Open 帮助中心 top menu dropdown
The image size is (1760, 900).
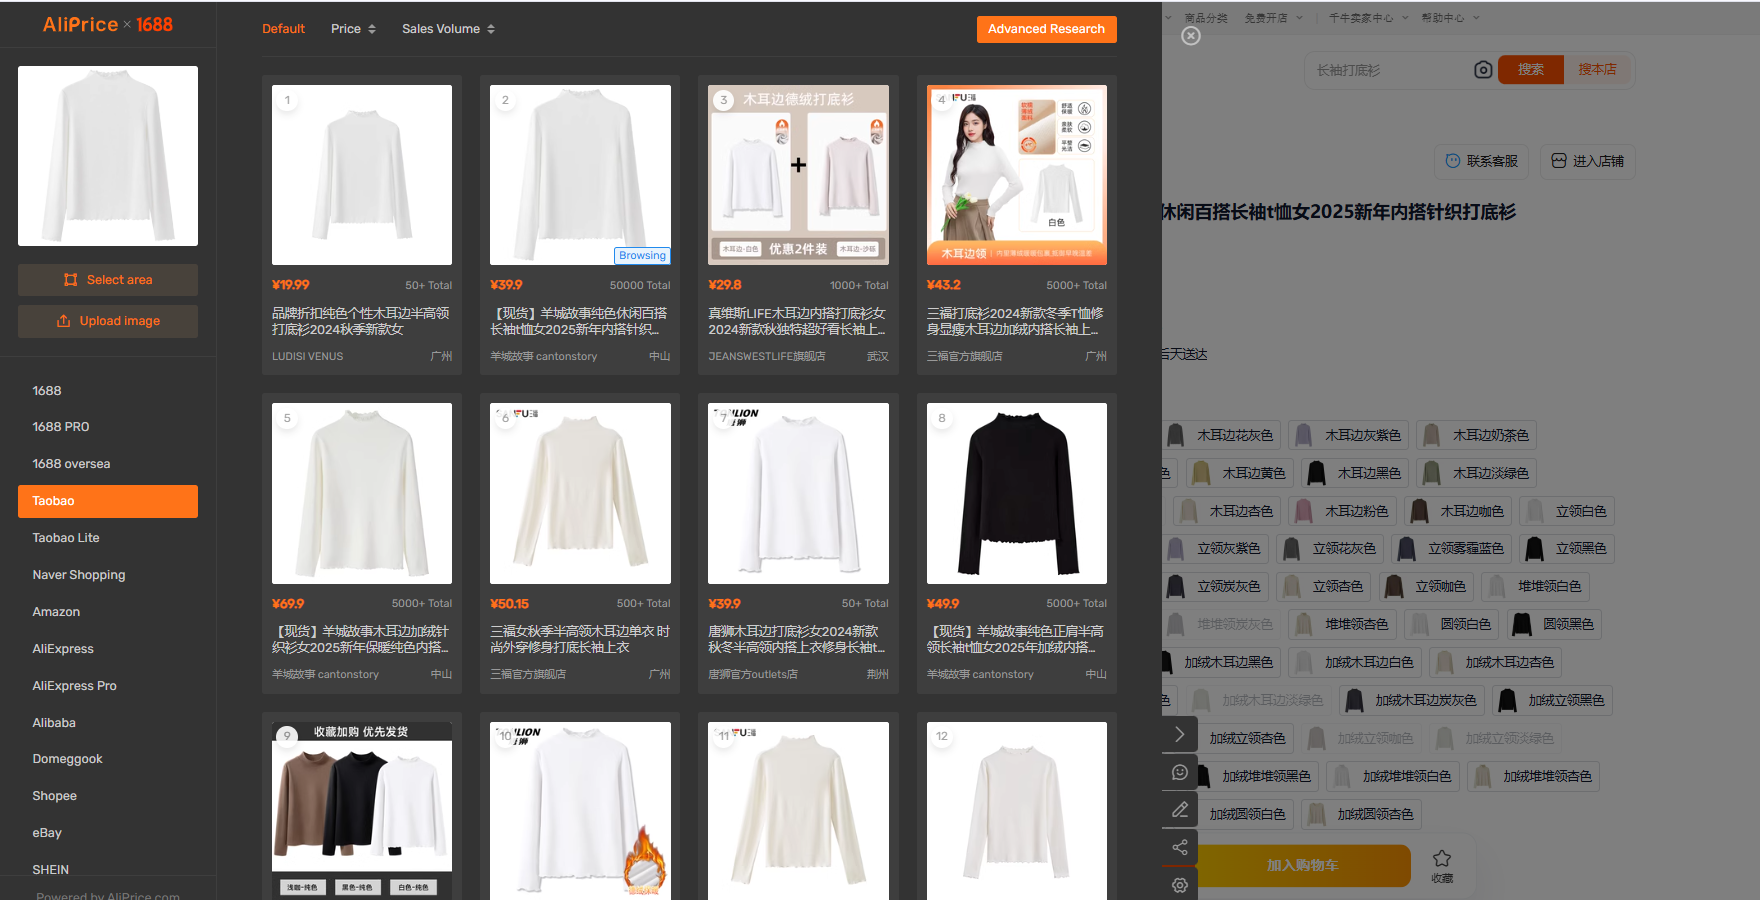[1449, 18]
